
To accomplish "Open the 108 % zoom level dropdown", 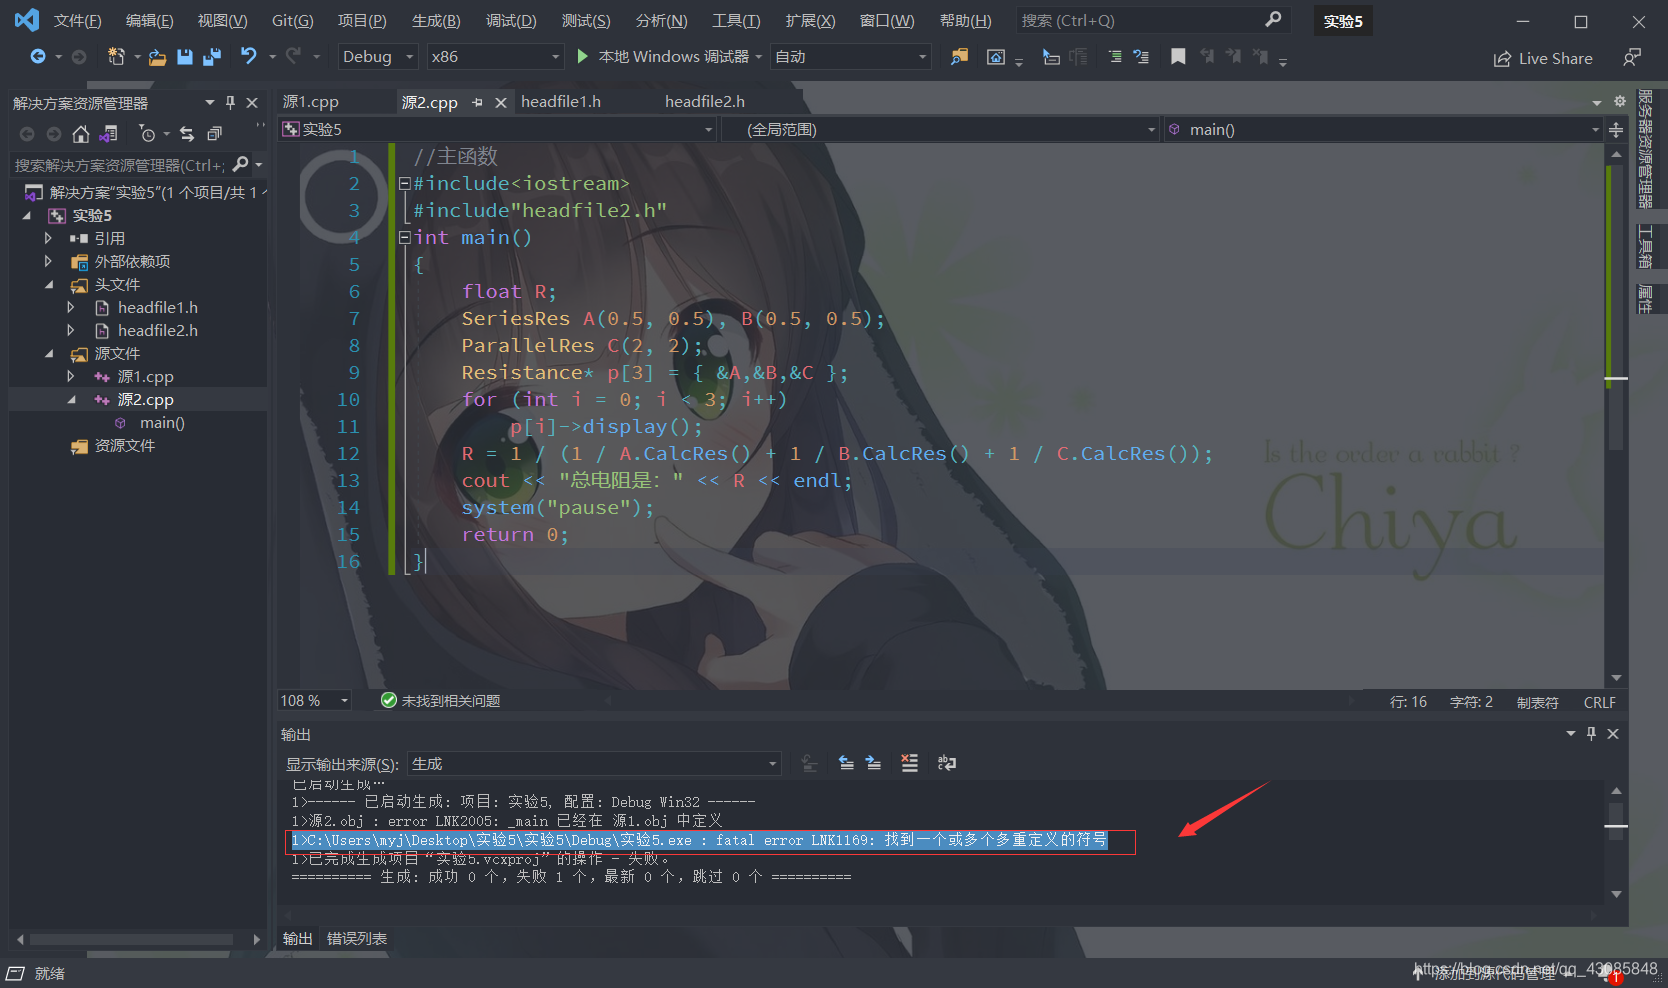I will 315,701.
